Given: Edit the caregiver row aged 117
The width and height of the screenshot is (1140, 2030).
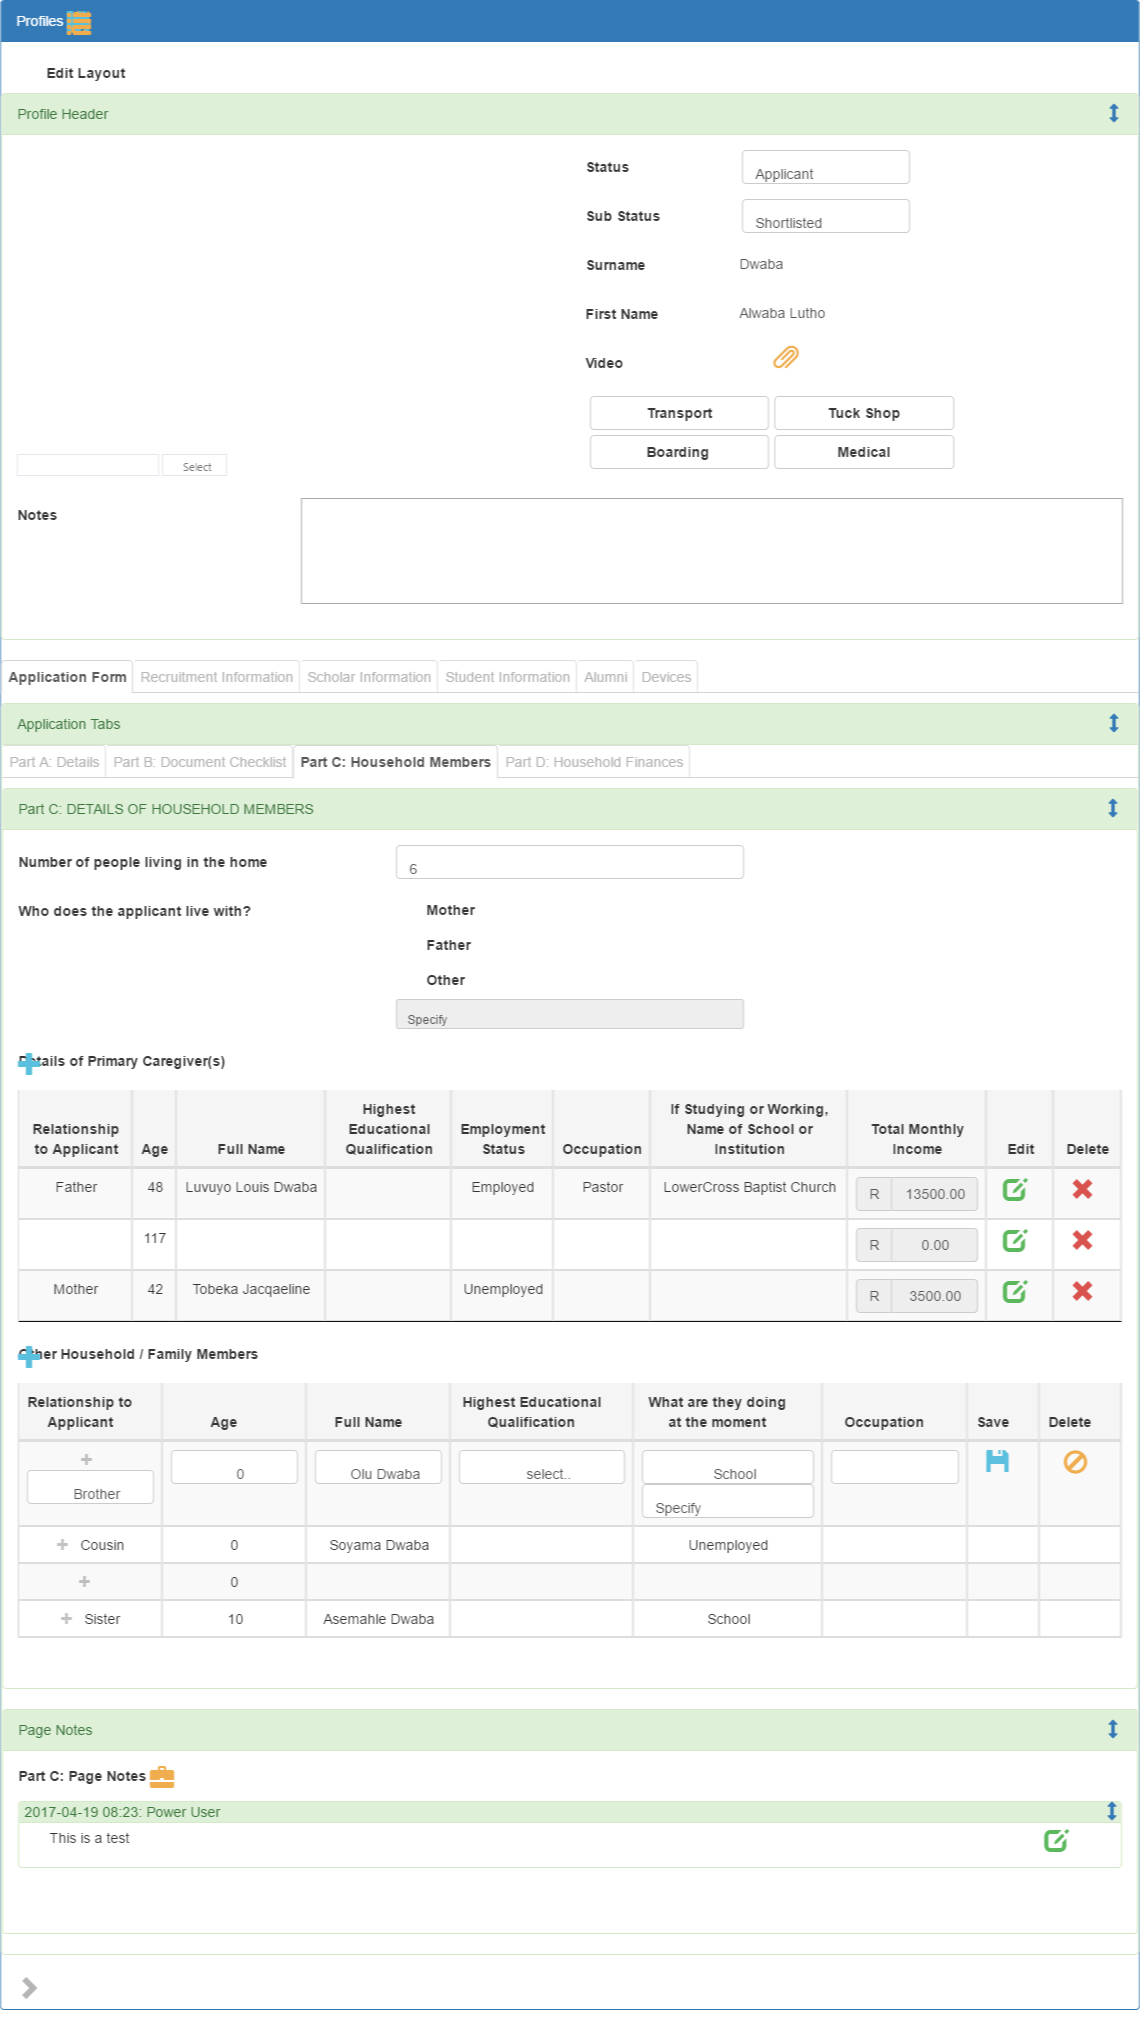Looking at the screenshot, I should 1015,1240.
